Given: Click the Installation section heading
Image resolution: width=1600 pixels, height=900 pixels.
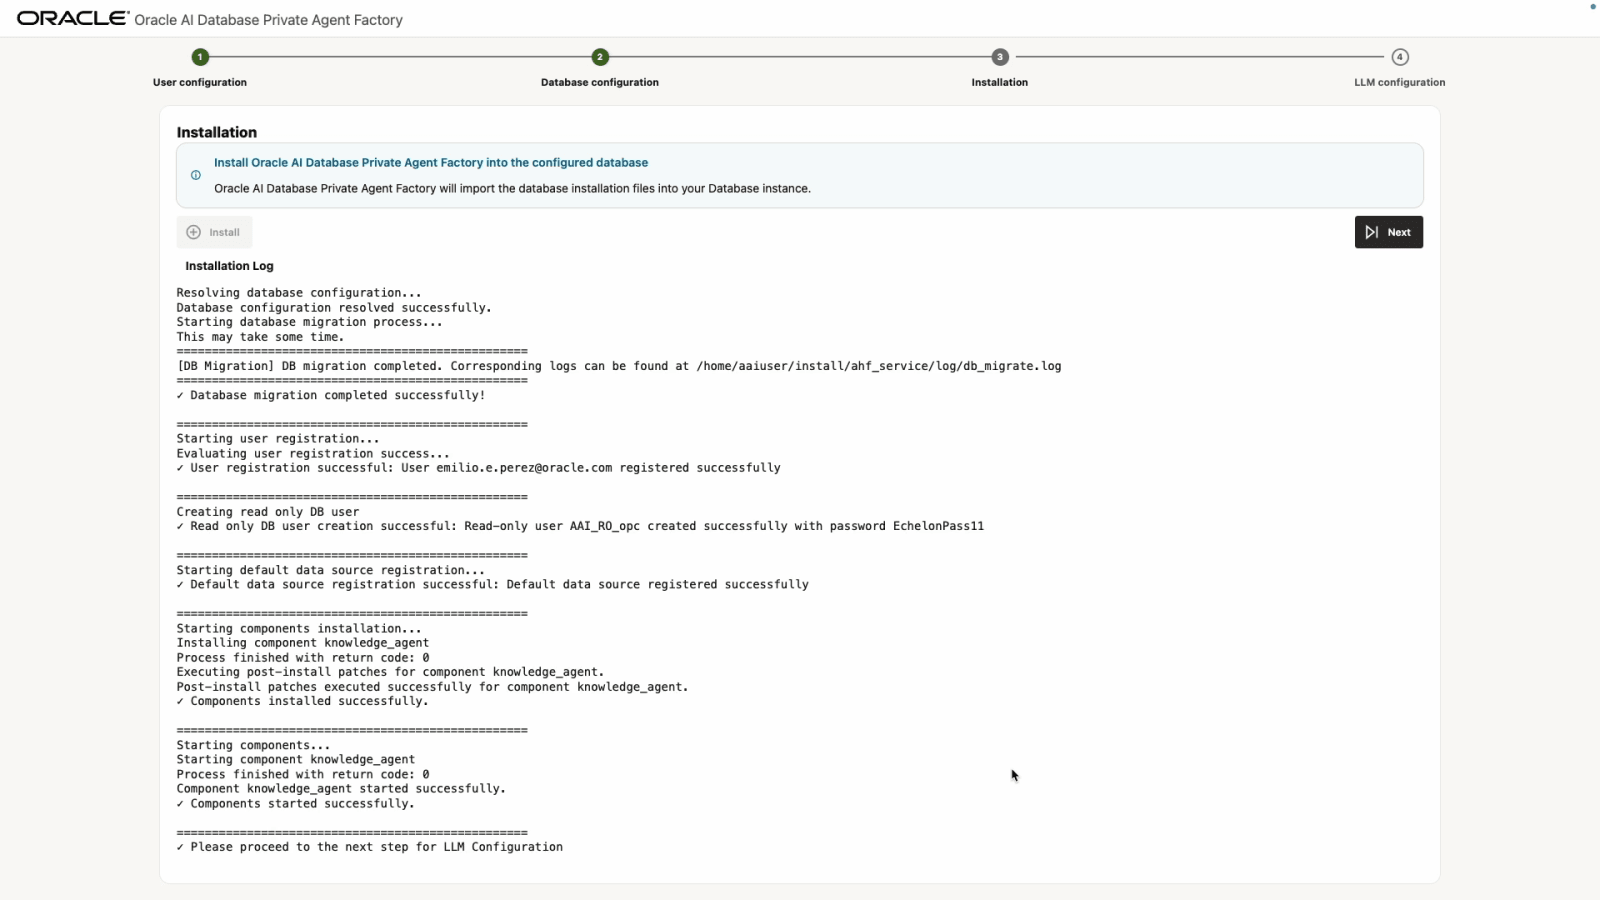Looking at the screenshot, I should 217,132.
